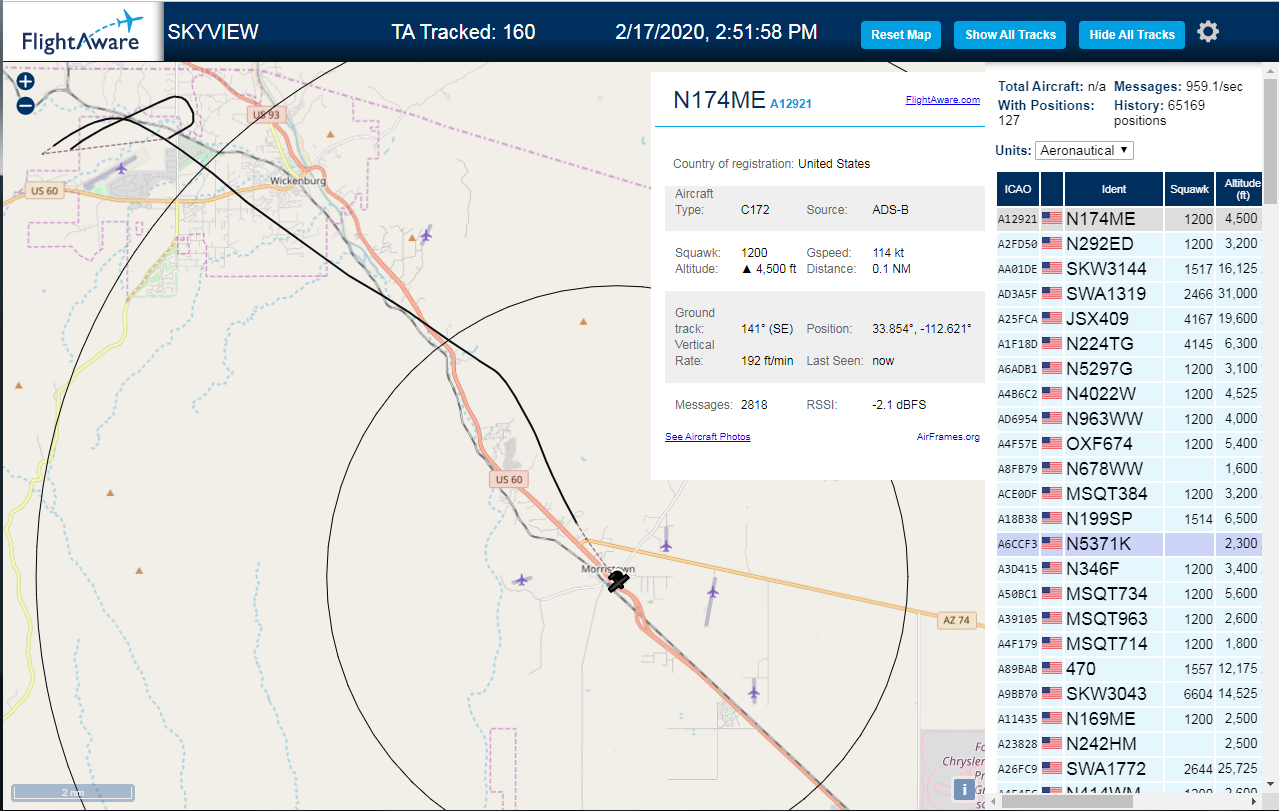Viewport: 1279px width, 811px height.
Task: Open FlightAware.com link in aircraft panel
Action: 943,99
